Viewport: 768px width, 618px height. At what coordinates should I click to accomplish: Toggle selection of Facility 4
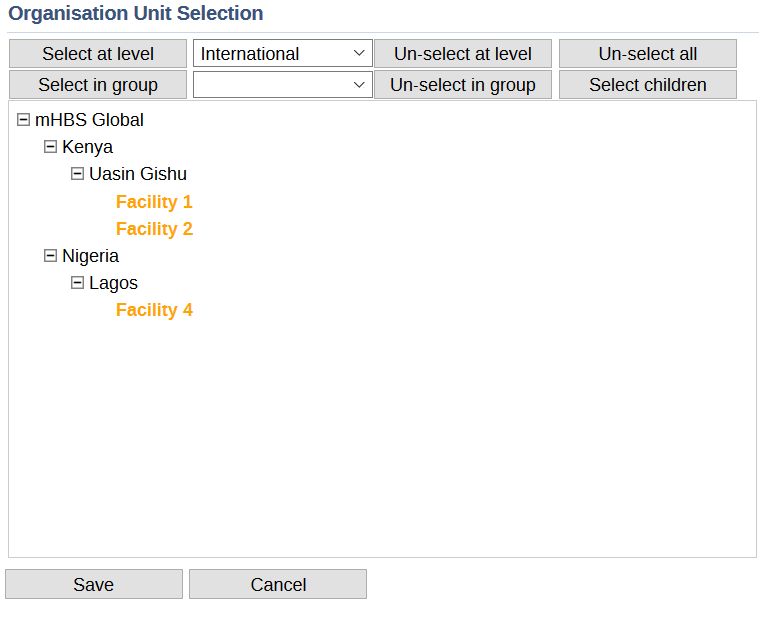154,310
